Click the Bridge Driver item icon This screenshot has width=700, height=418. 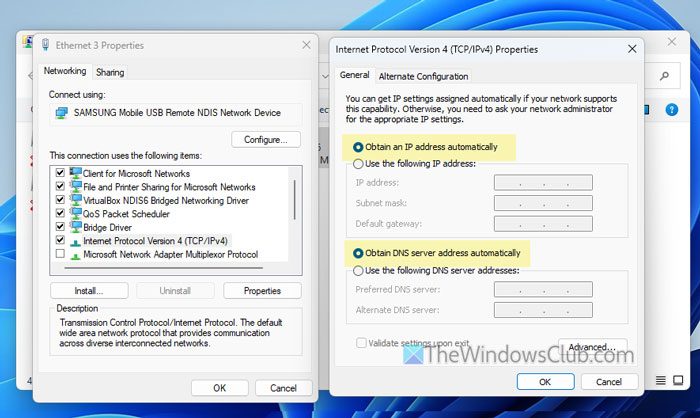click(75, 227)
